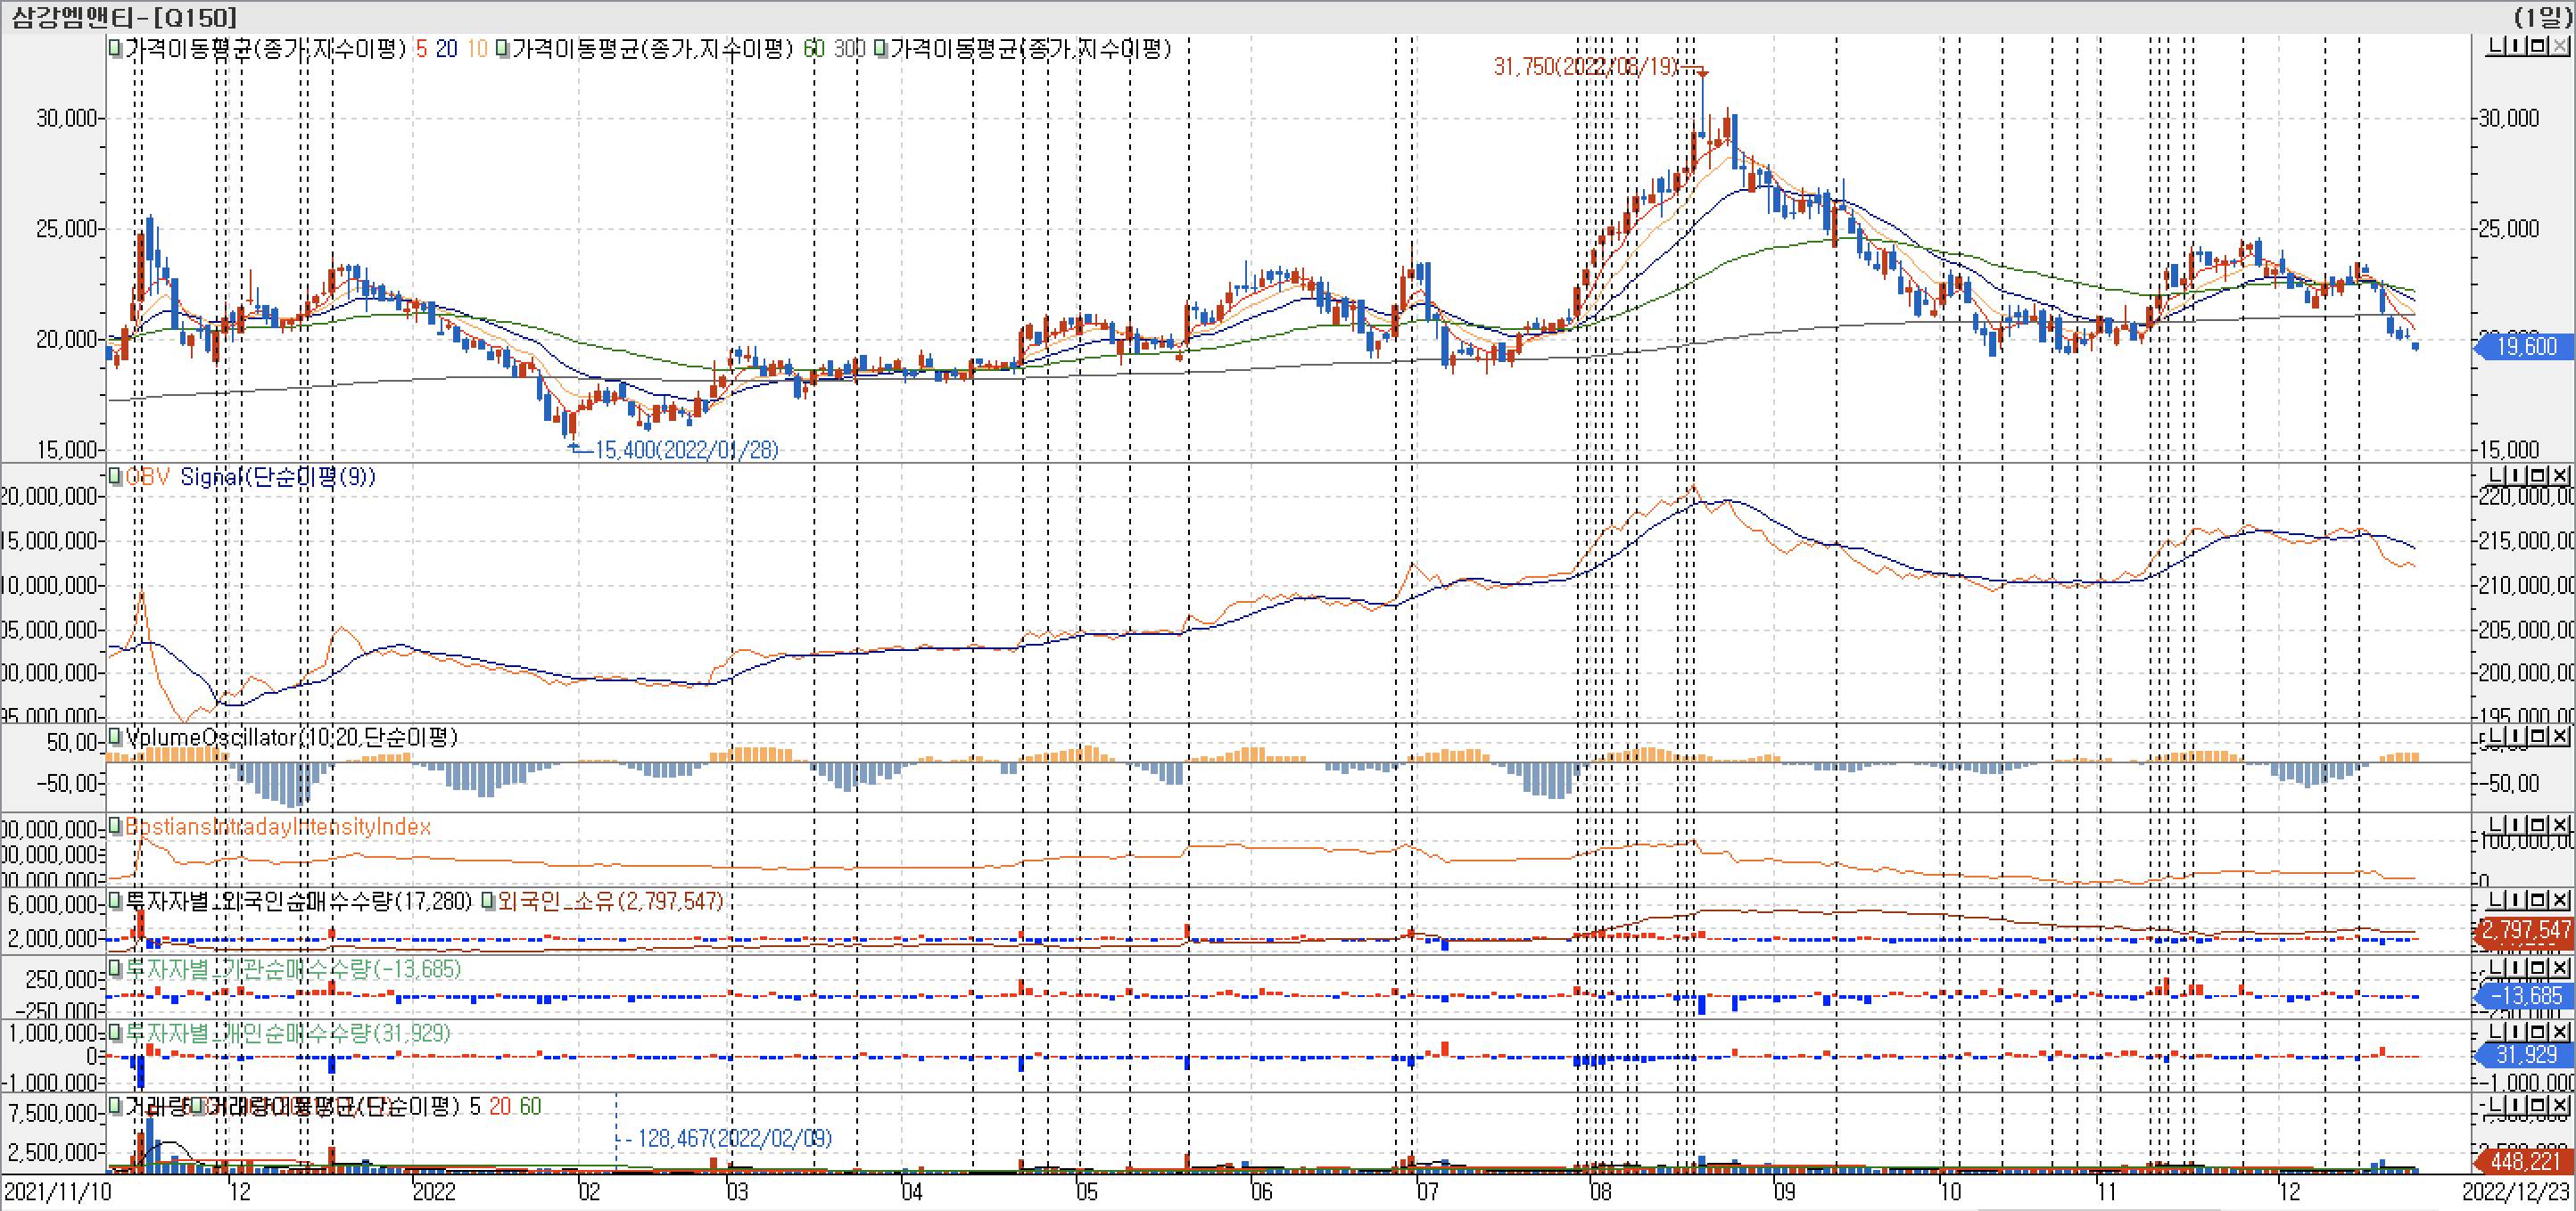Click L-shaped icon in OBV panel
2576x1211 pixels.
[2496, 475]
